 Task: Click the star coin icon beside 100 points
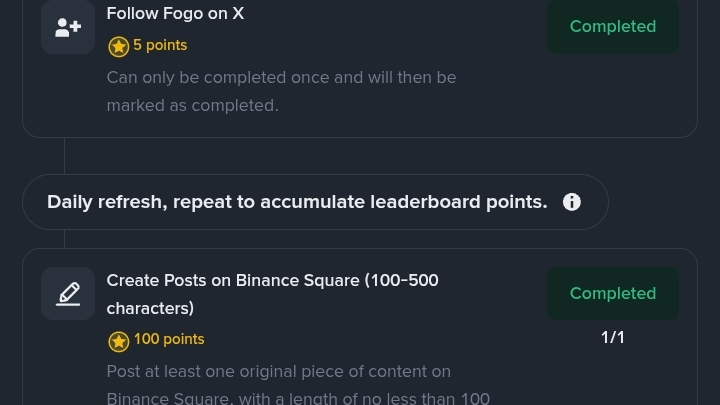(118, 341)
